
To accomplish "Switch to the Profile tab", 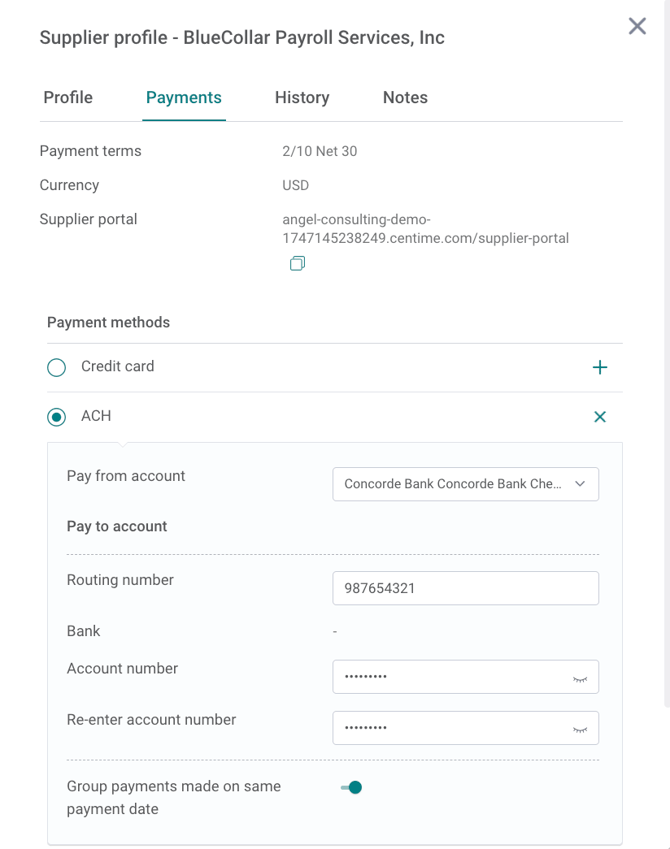I will 68,97.
